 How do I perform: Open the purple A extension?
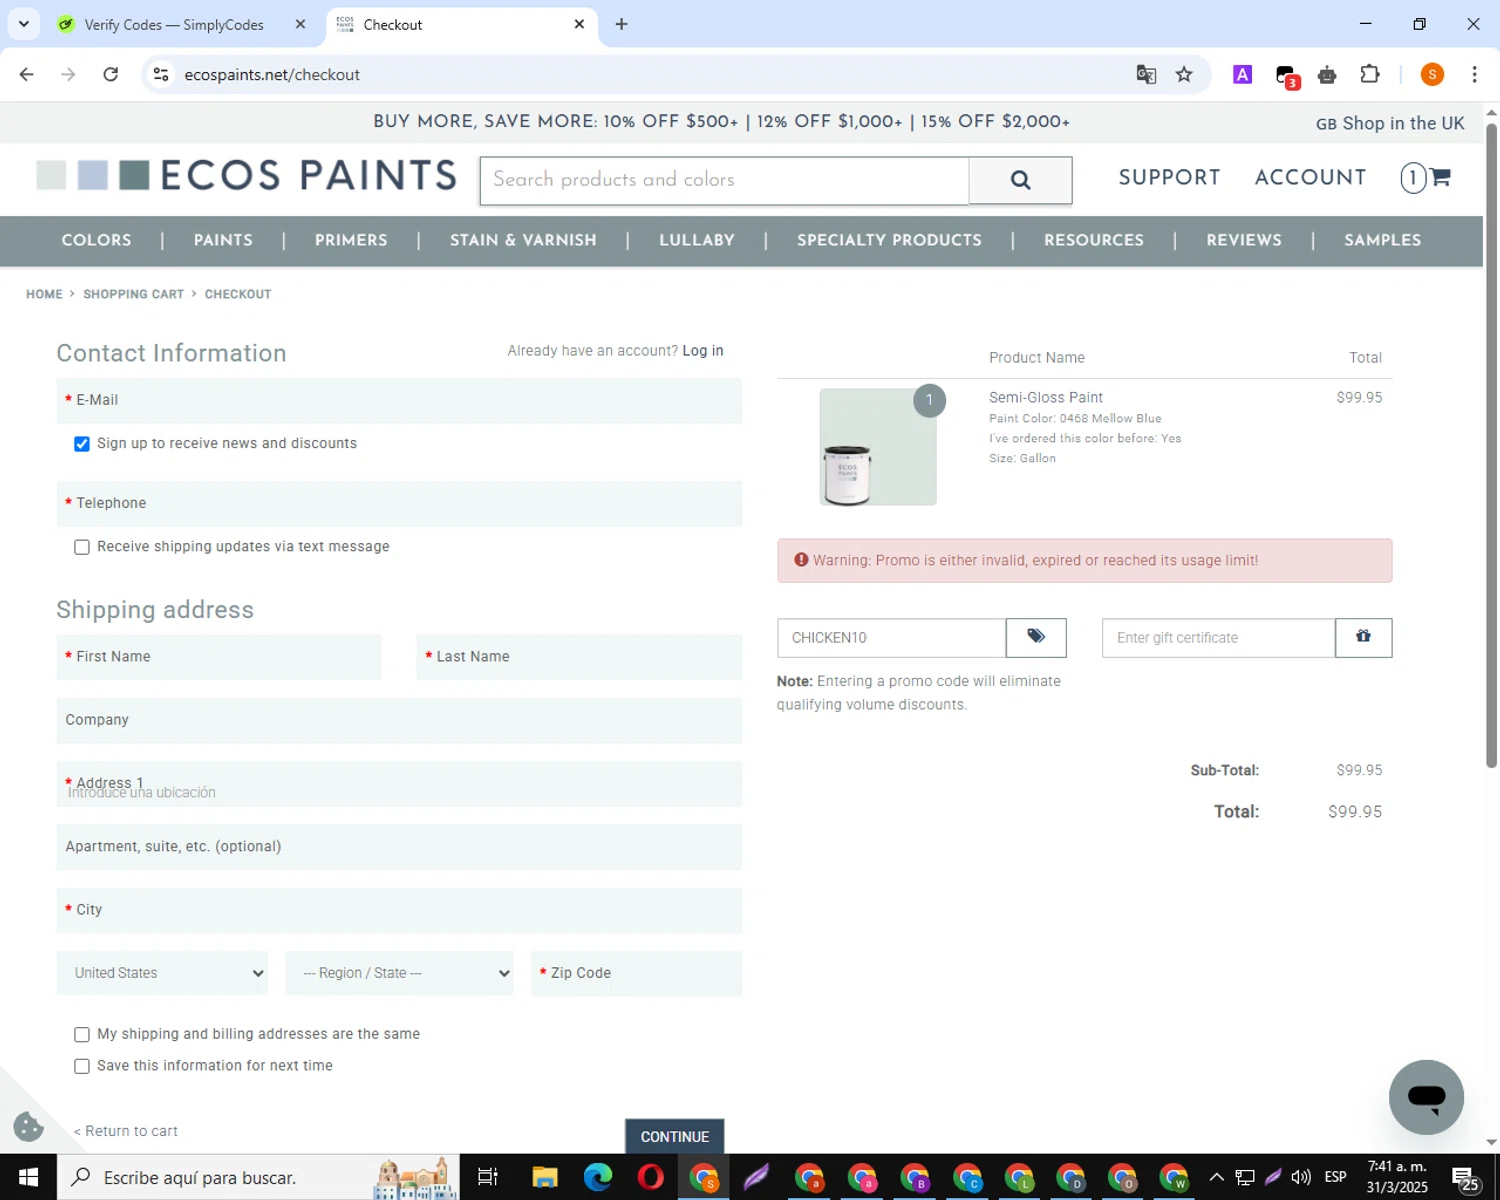[1242, 75]
